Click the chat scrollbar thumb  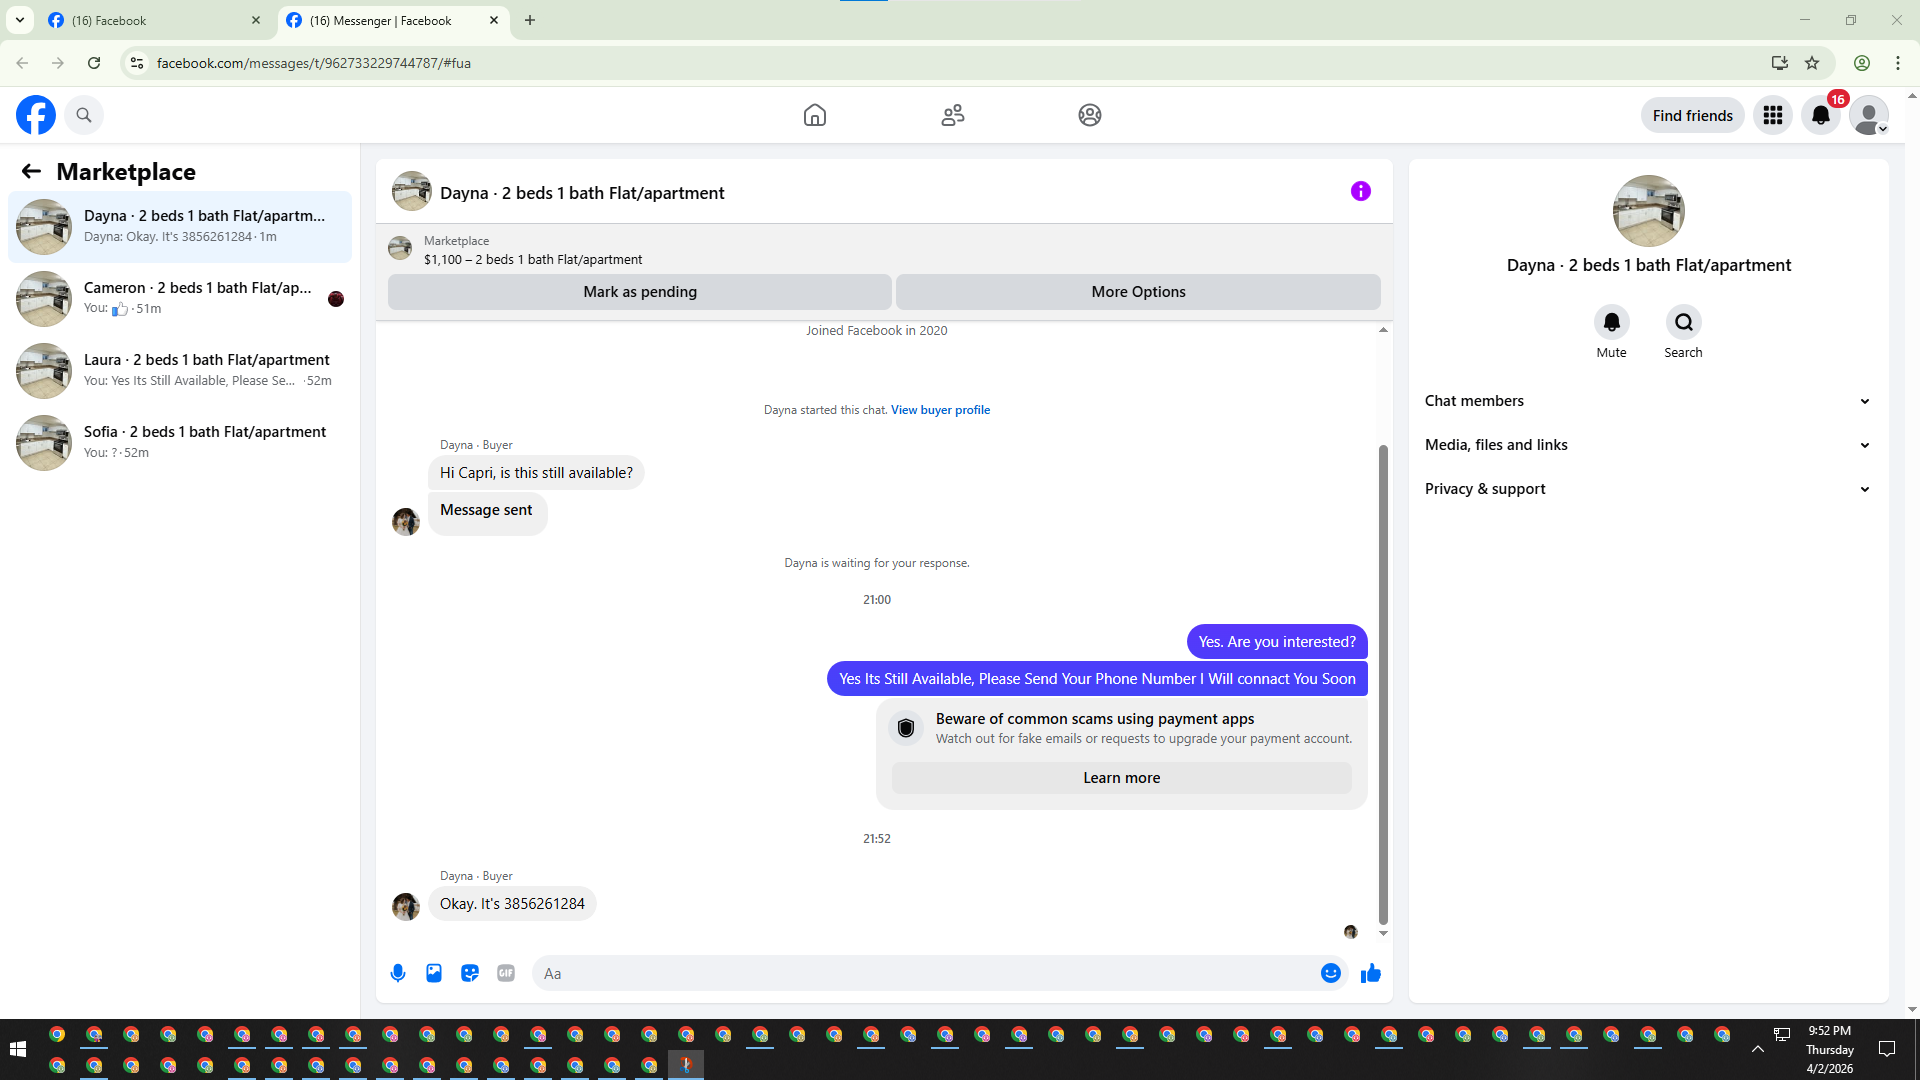click(1383, 685)
